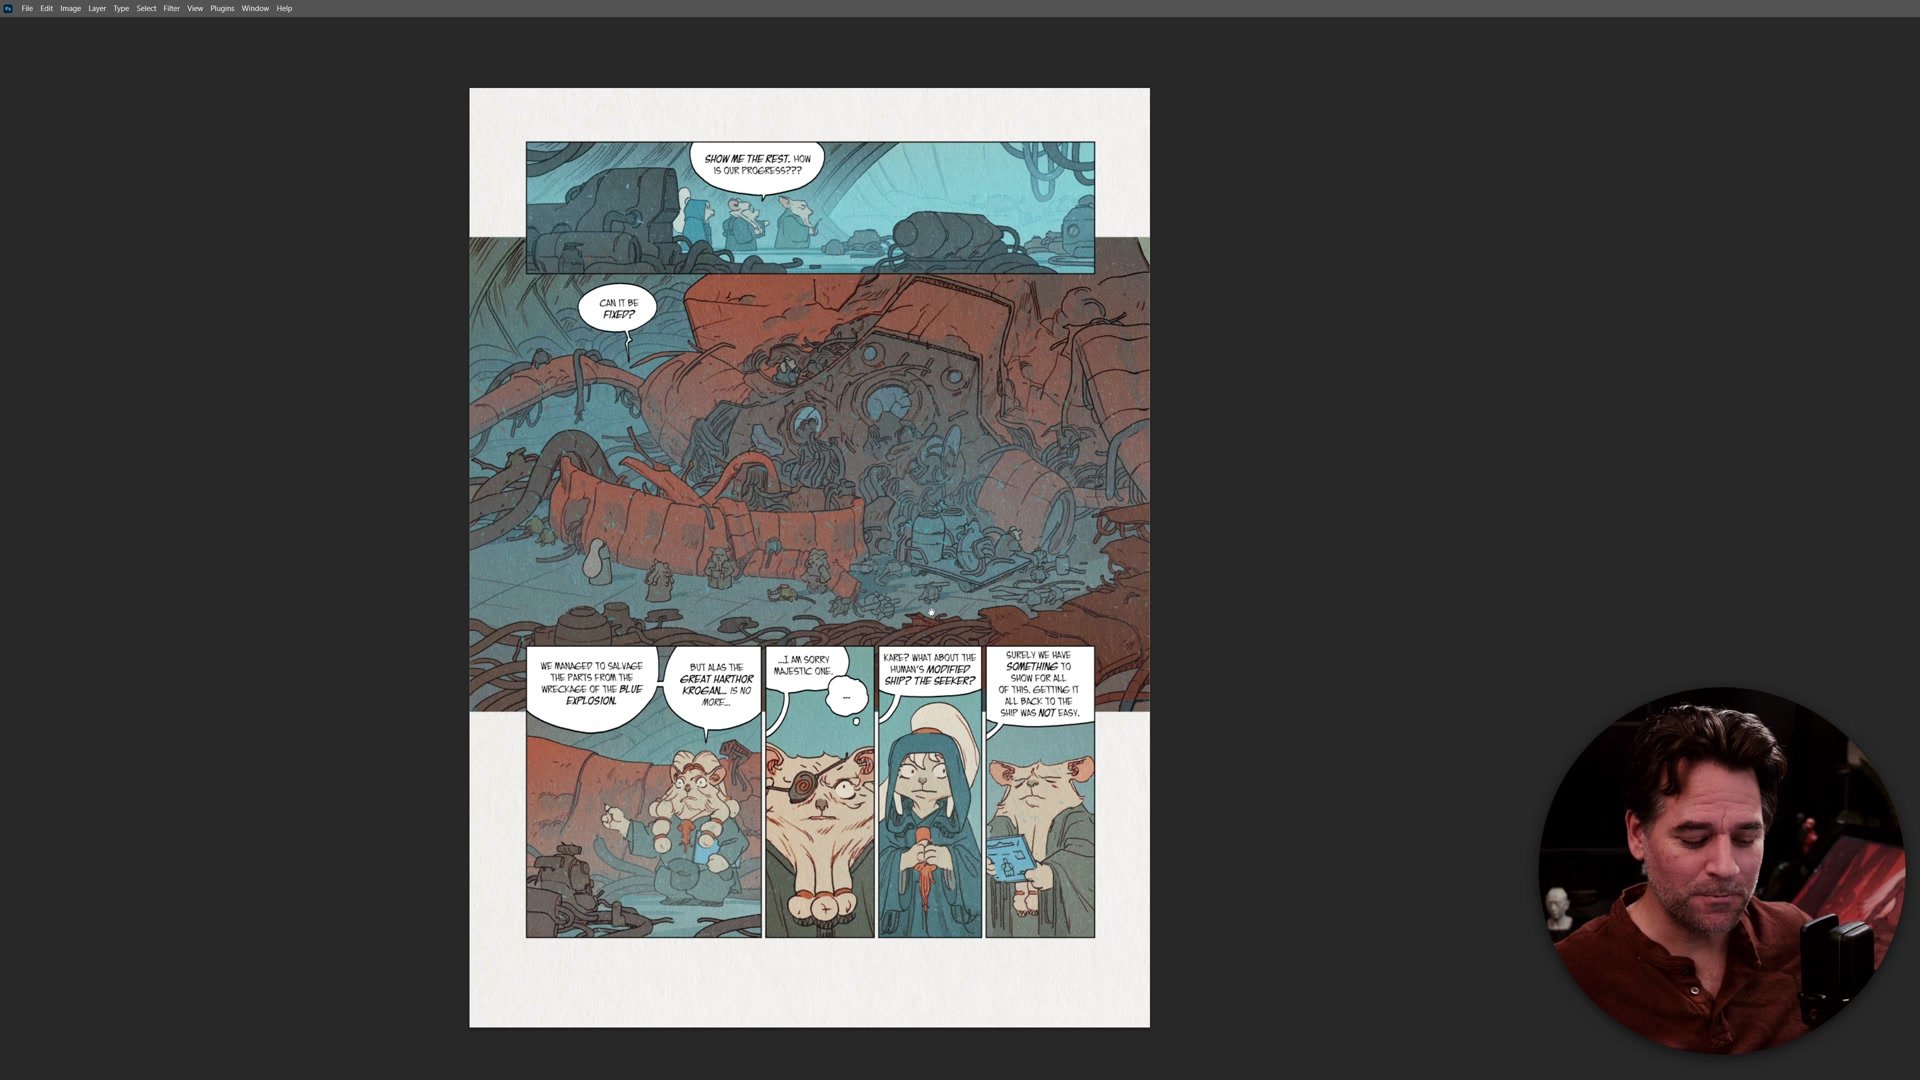Open the Plugins menu

pyautogui.click(x=222, y=8)
